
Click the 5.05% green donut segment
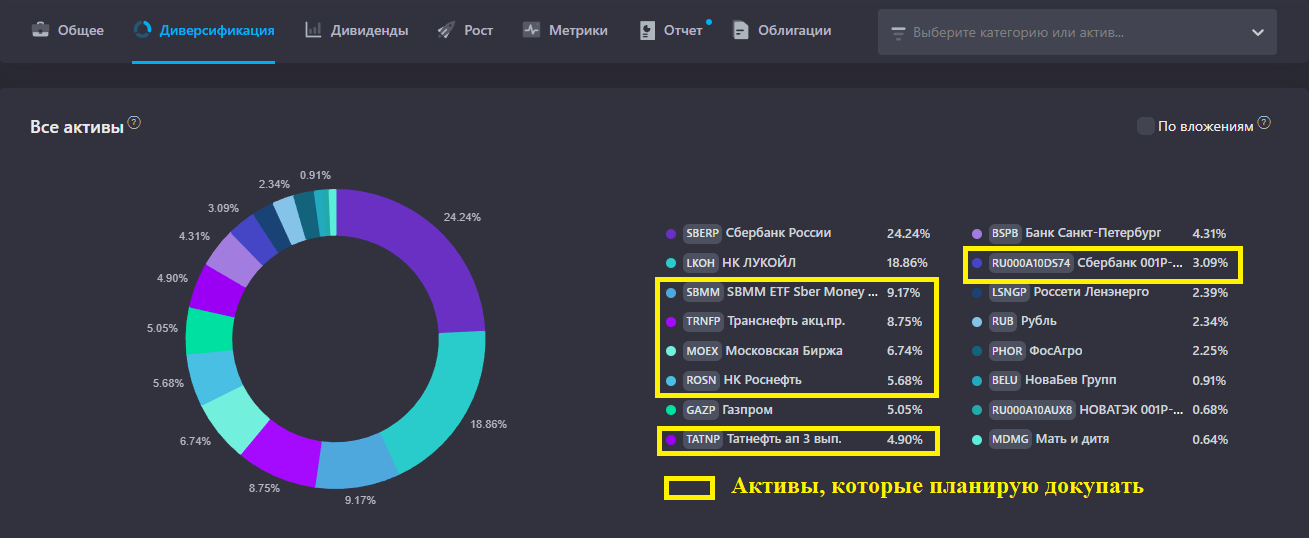[209, 332]
